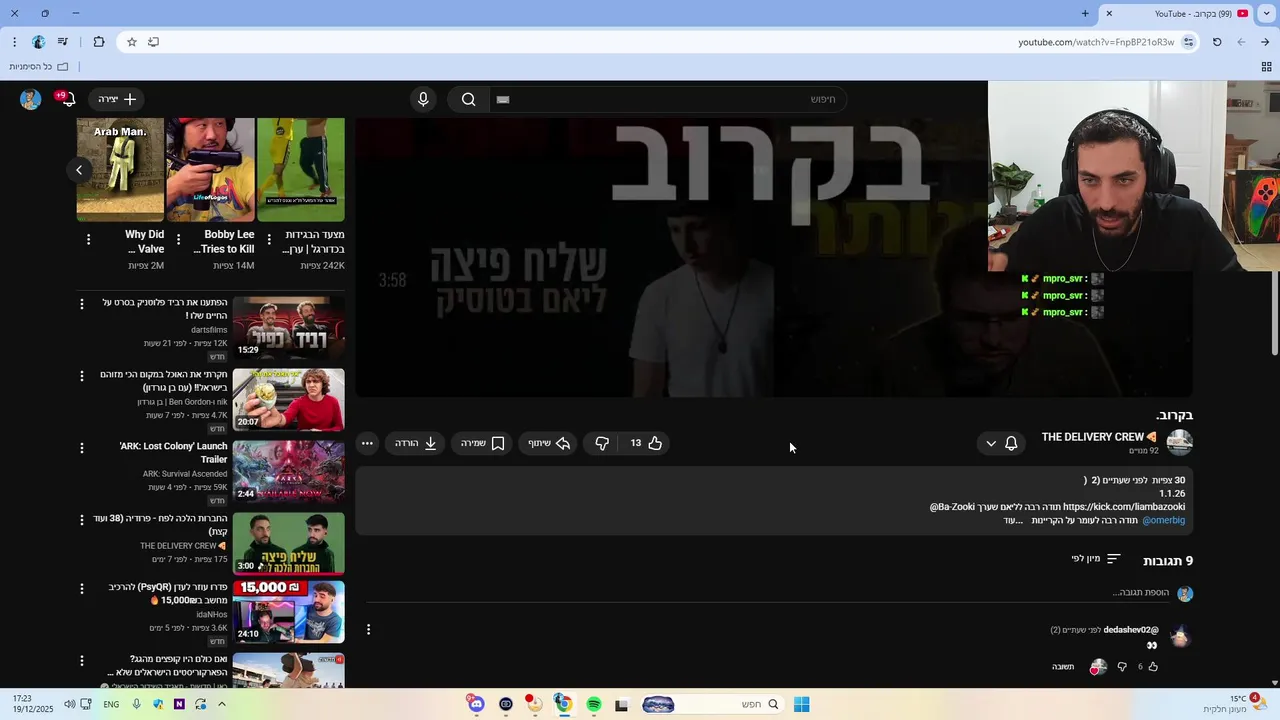Click the YouTube voice search microphone
Screen dimensions: 1280x720
coord(423,99)
